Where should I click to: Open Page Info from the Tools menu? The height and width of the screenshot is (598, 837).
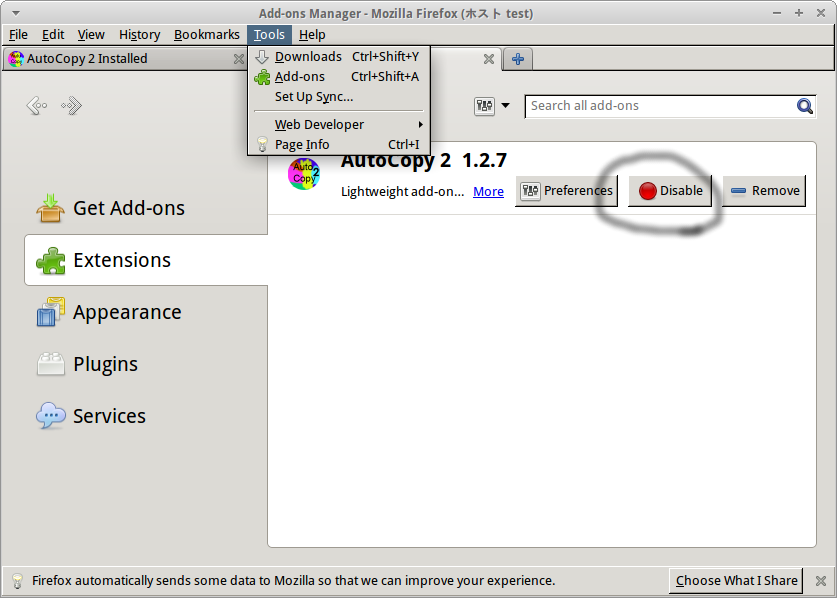(x=338, y=145)
